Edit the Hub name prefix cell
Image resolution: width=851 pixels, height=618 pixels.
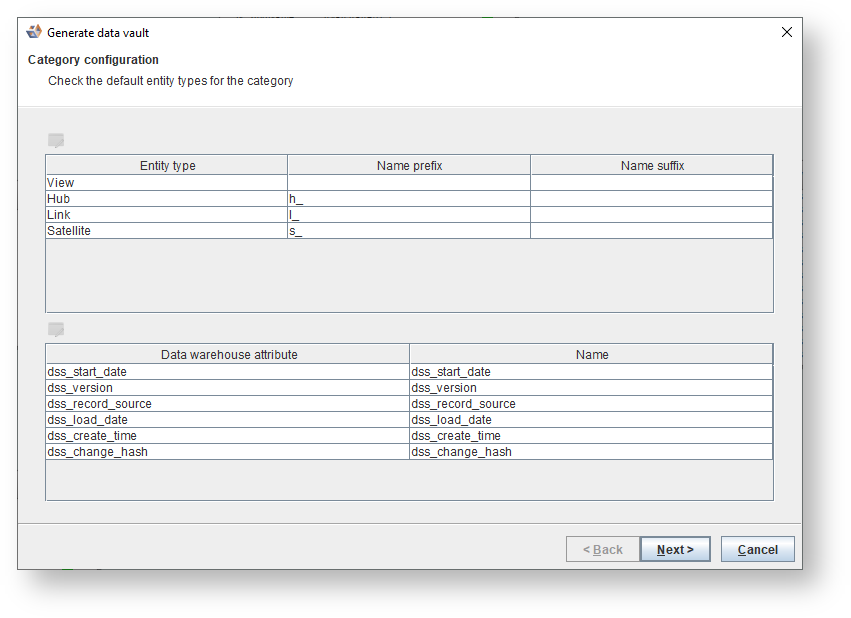click(408, 199)
